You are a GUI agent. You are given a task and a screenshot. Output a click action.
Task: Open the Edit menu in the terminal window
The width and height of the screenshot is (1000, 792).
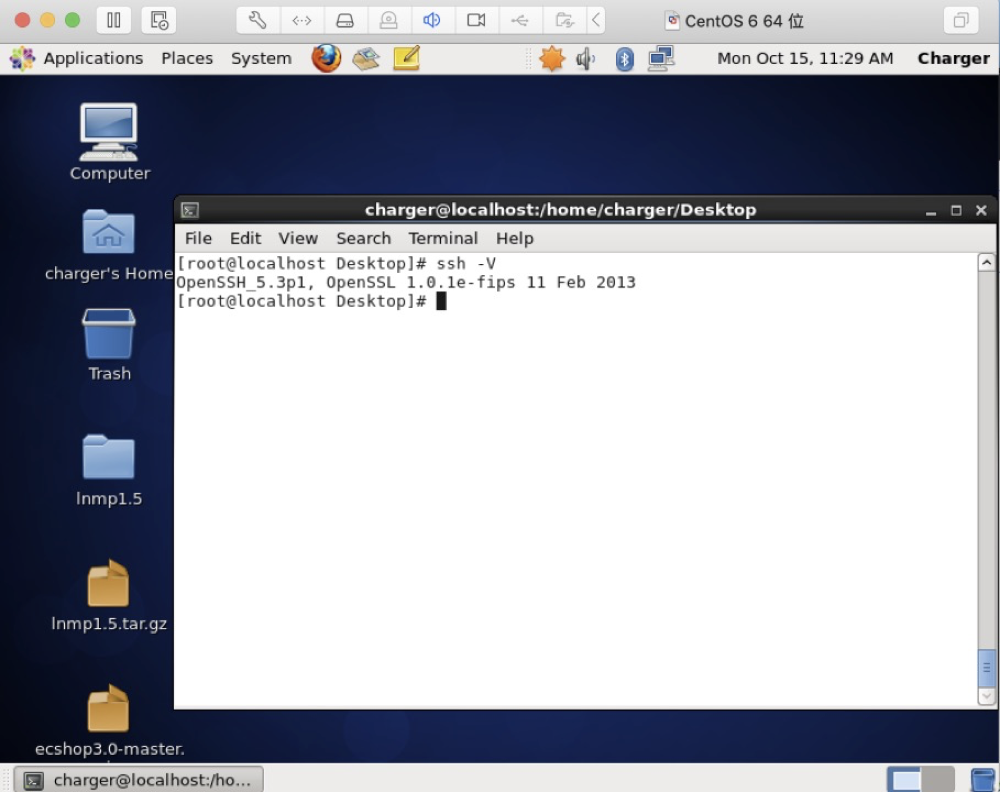click(245, 238)
